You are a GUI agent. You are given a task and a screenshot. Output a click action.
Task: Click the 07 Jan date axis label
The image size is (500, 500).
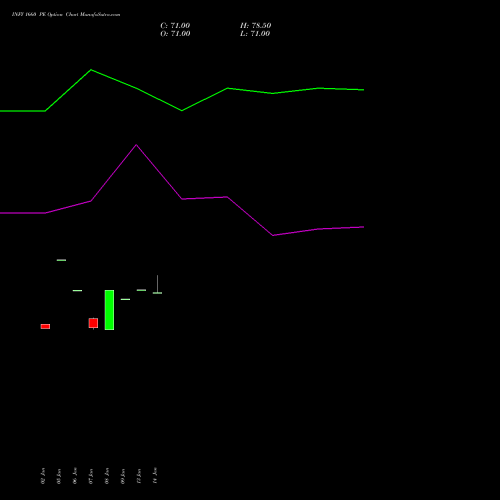91,476
